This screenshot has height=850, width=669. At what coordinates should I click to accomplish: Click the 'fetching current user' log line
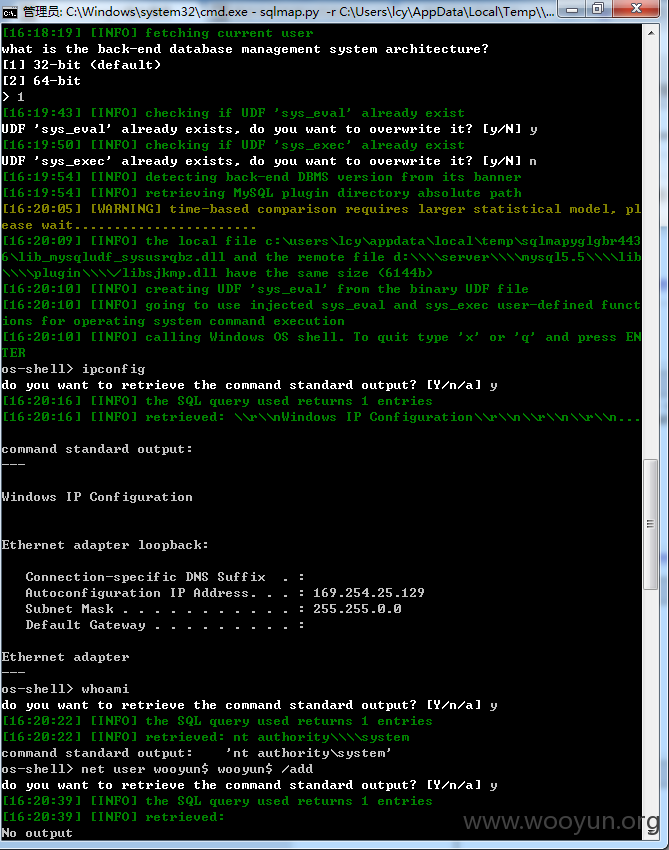pos(158,33)
